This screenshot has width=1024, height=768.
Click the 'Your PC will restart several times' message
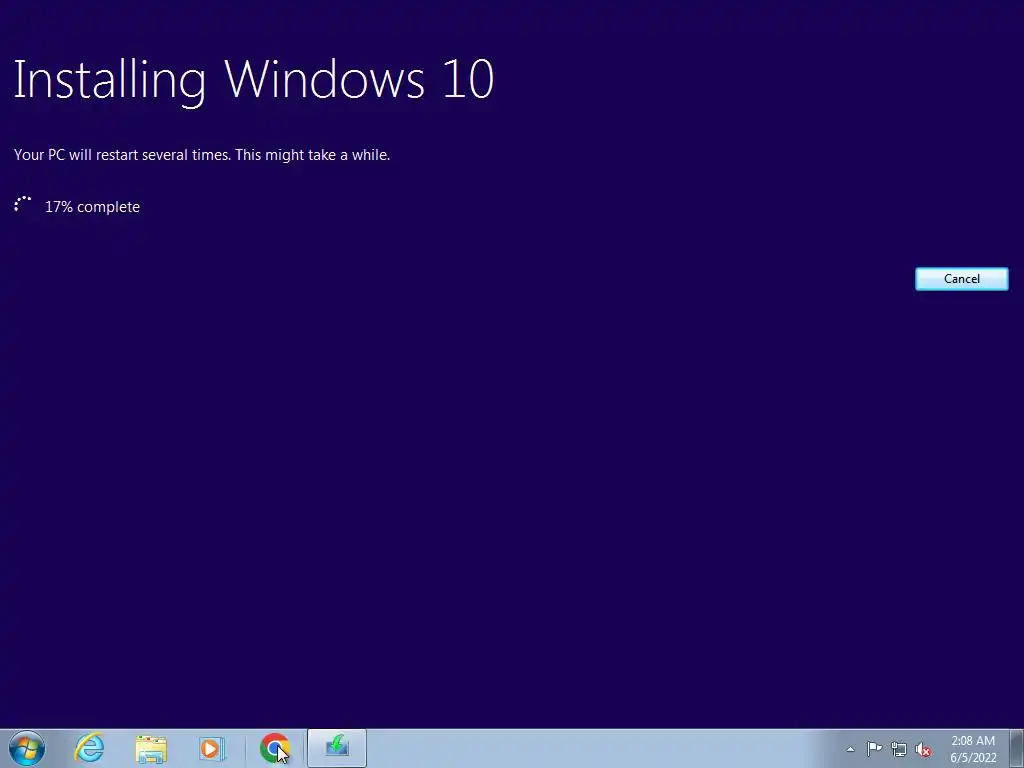tap(202, 155)
